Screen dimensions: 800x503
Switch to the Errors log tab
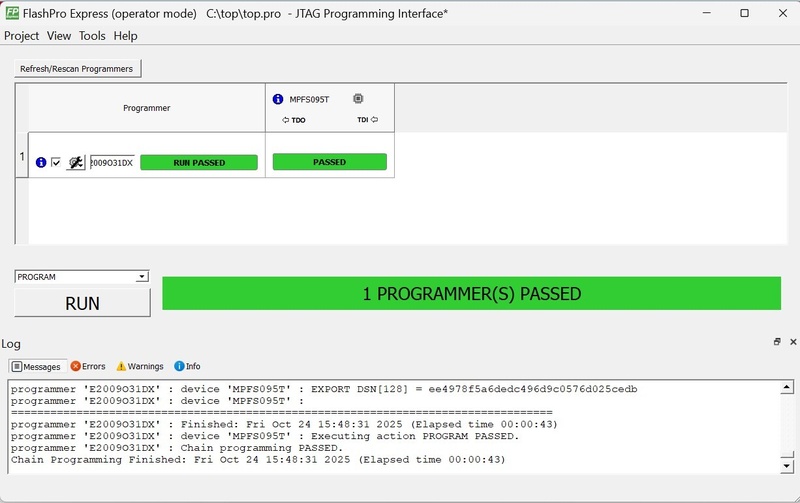88,366
